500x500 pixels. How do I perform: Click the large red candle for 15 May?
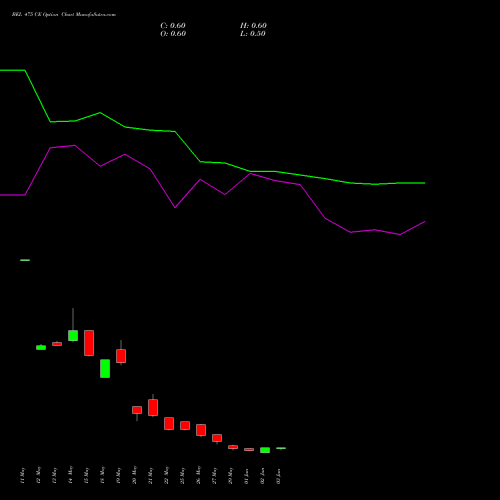point(89,343)
